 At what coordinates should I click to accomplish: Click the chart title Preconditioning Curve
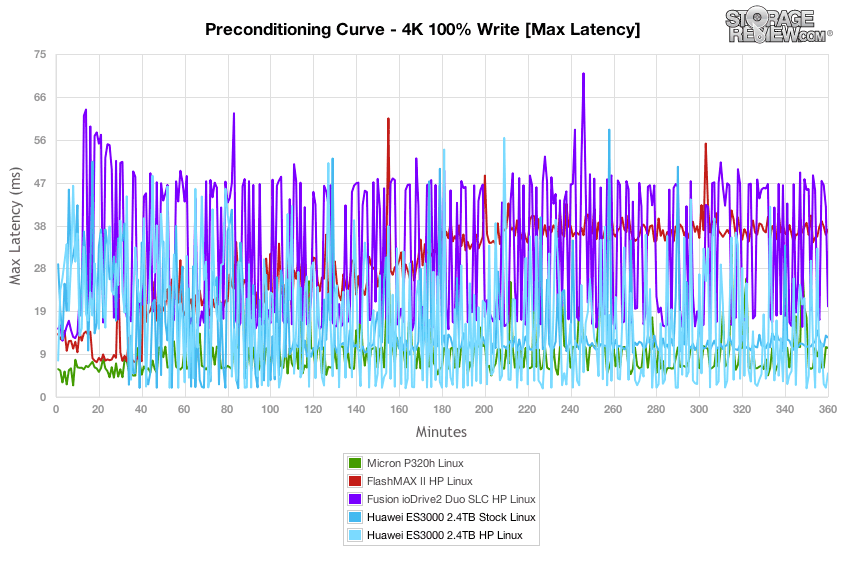click(x=422, y=29)
